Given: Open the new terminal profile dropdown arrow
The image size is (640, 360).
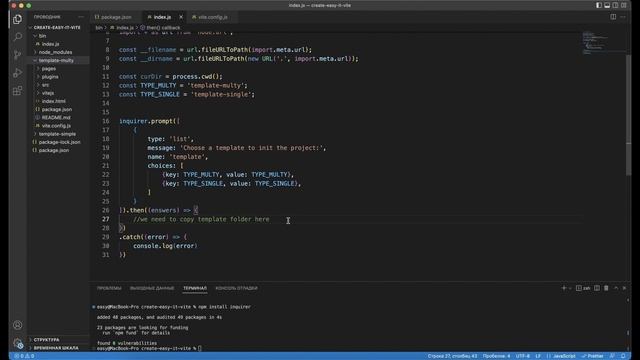Looking at the screenshot, I should point(570,288).
